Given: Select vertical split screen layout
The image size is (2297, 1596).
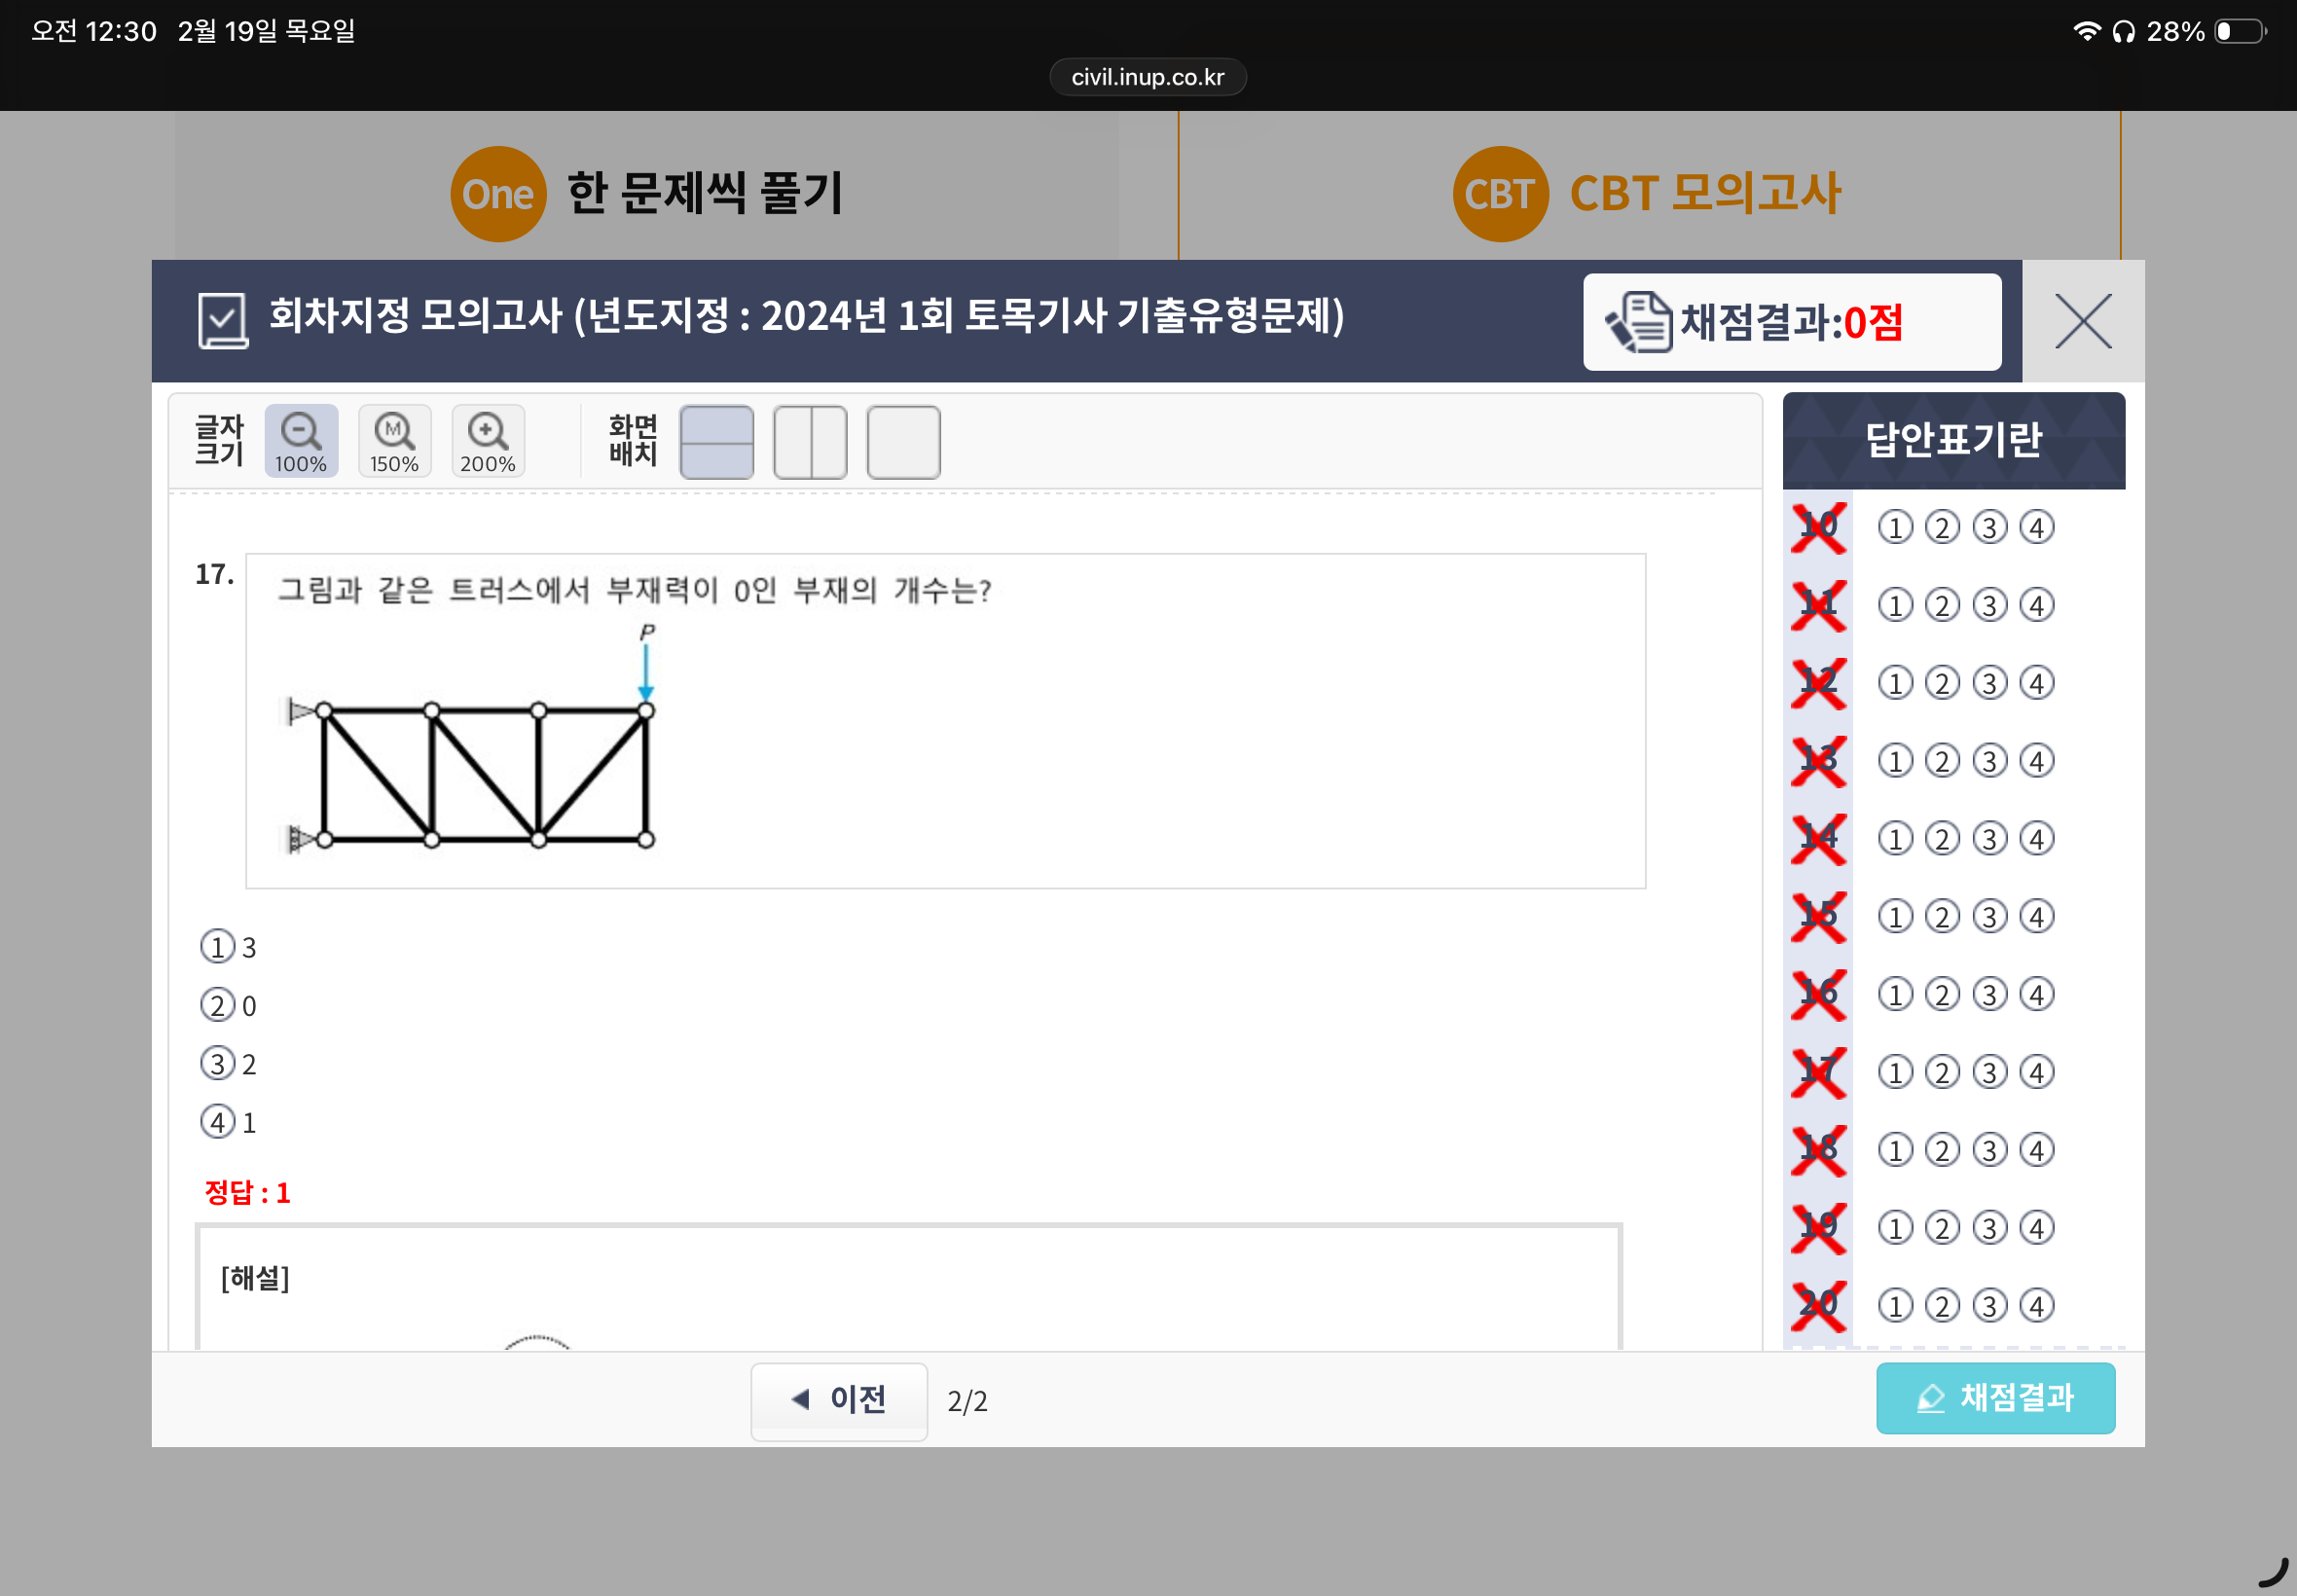Looking at the screenshot, I should [810, 442].
